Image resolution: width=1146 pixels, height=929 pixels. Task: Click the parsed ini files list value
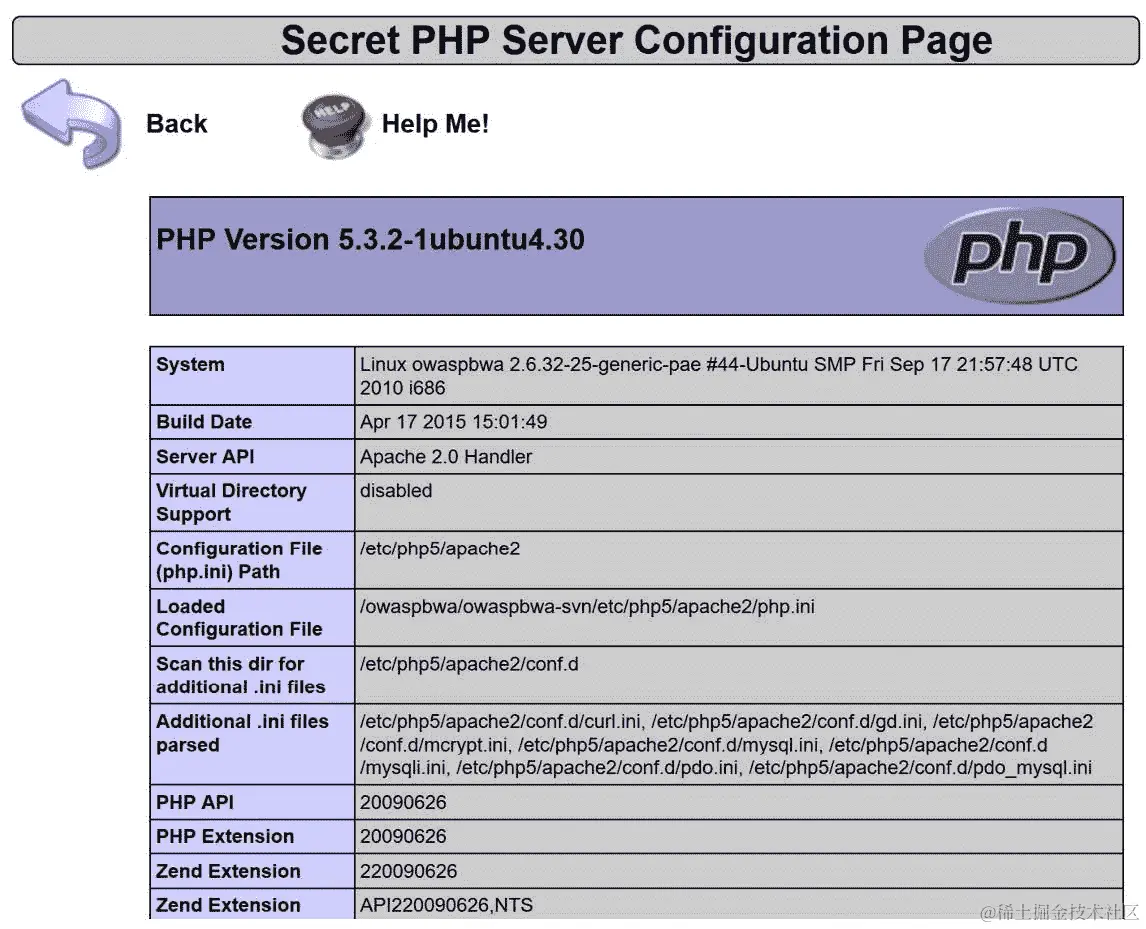click(726, 745)
